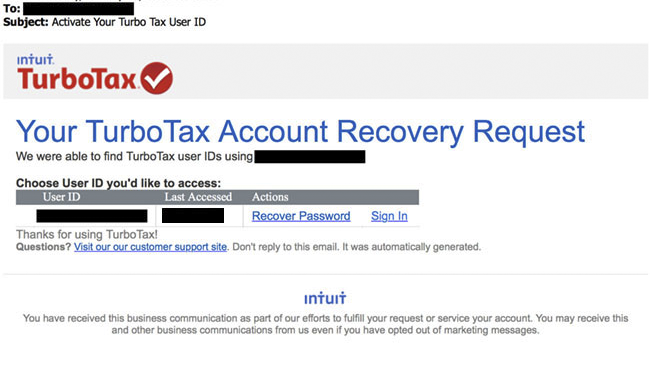Viewport: 650px width, 370px height.
Task: Click 'Thanks for using TurboTax!' text
Action: pos(87,235)
